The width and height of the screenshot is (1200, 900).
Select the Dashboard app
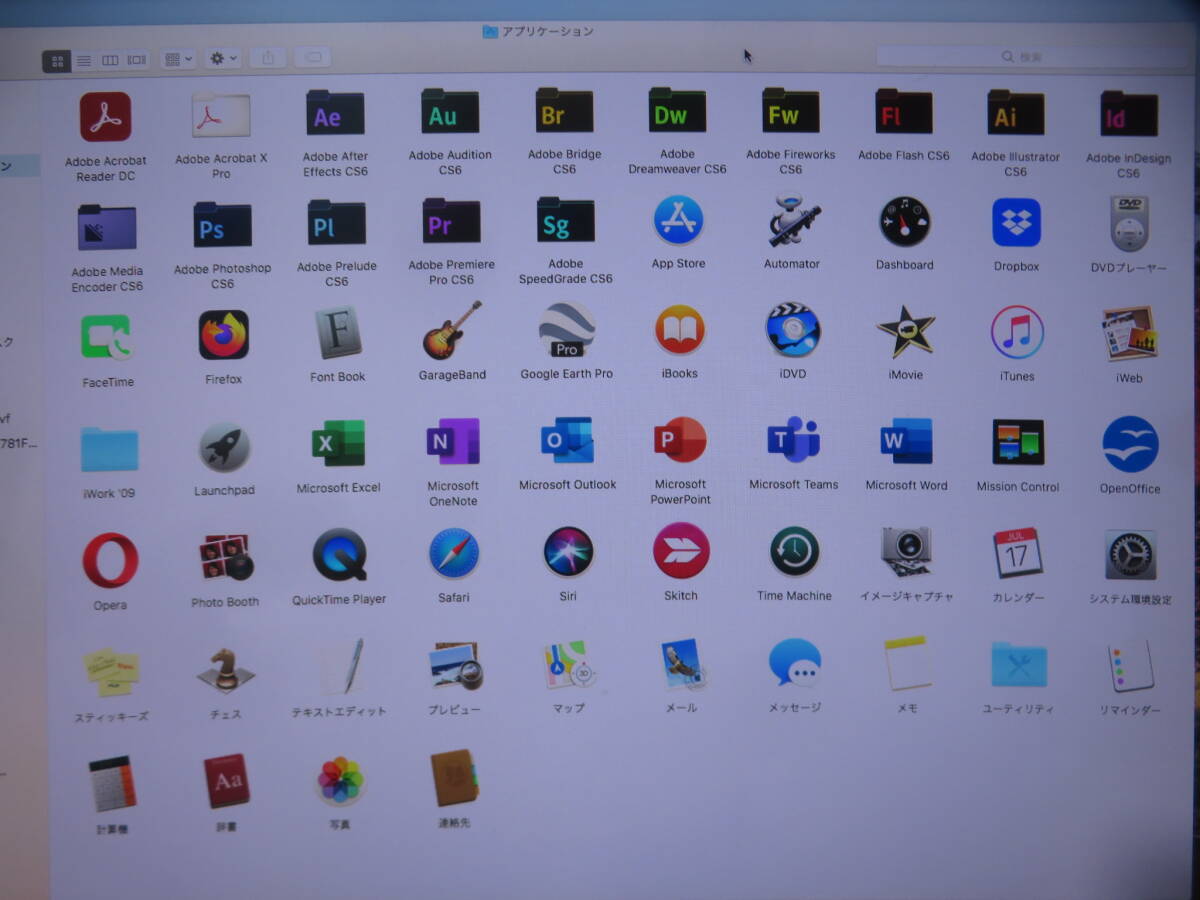coord(905,222)
